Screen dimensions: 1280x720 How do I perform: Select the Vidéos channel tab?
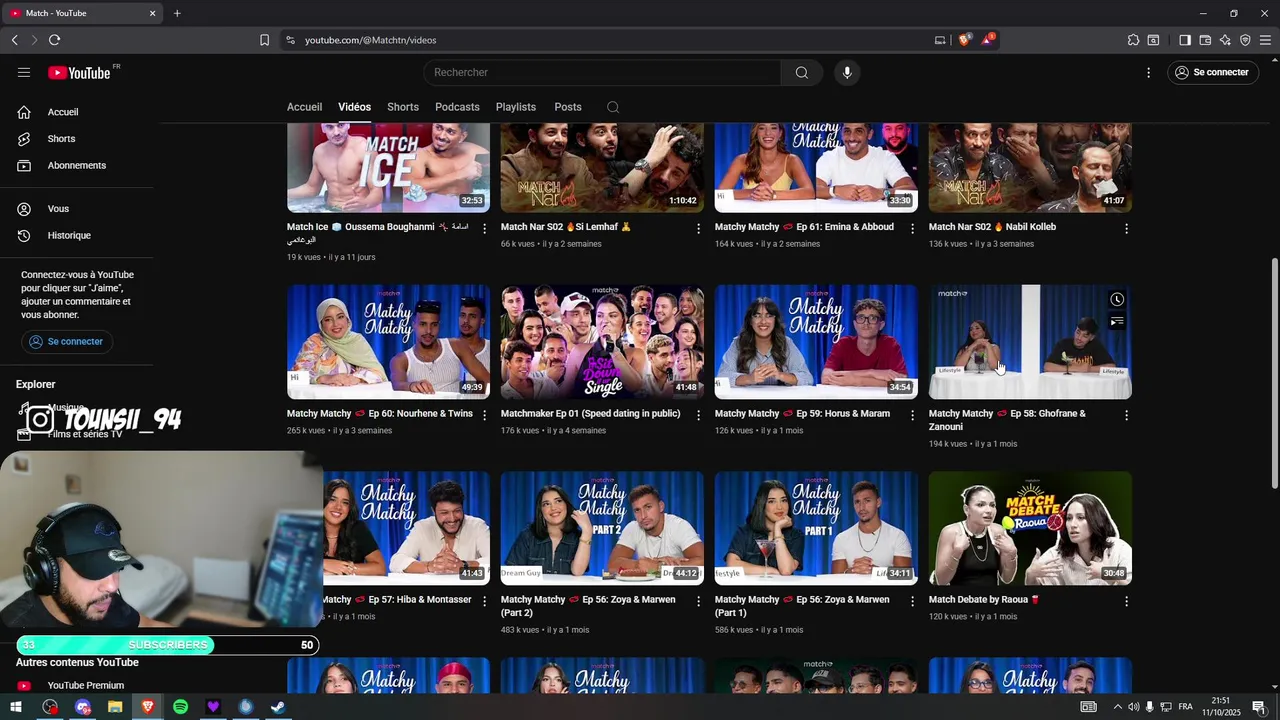(354, 107)
